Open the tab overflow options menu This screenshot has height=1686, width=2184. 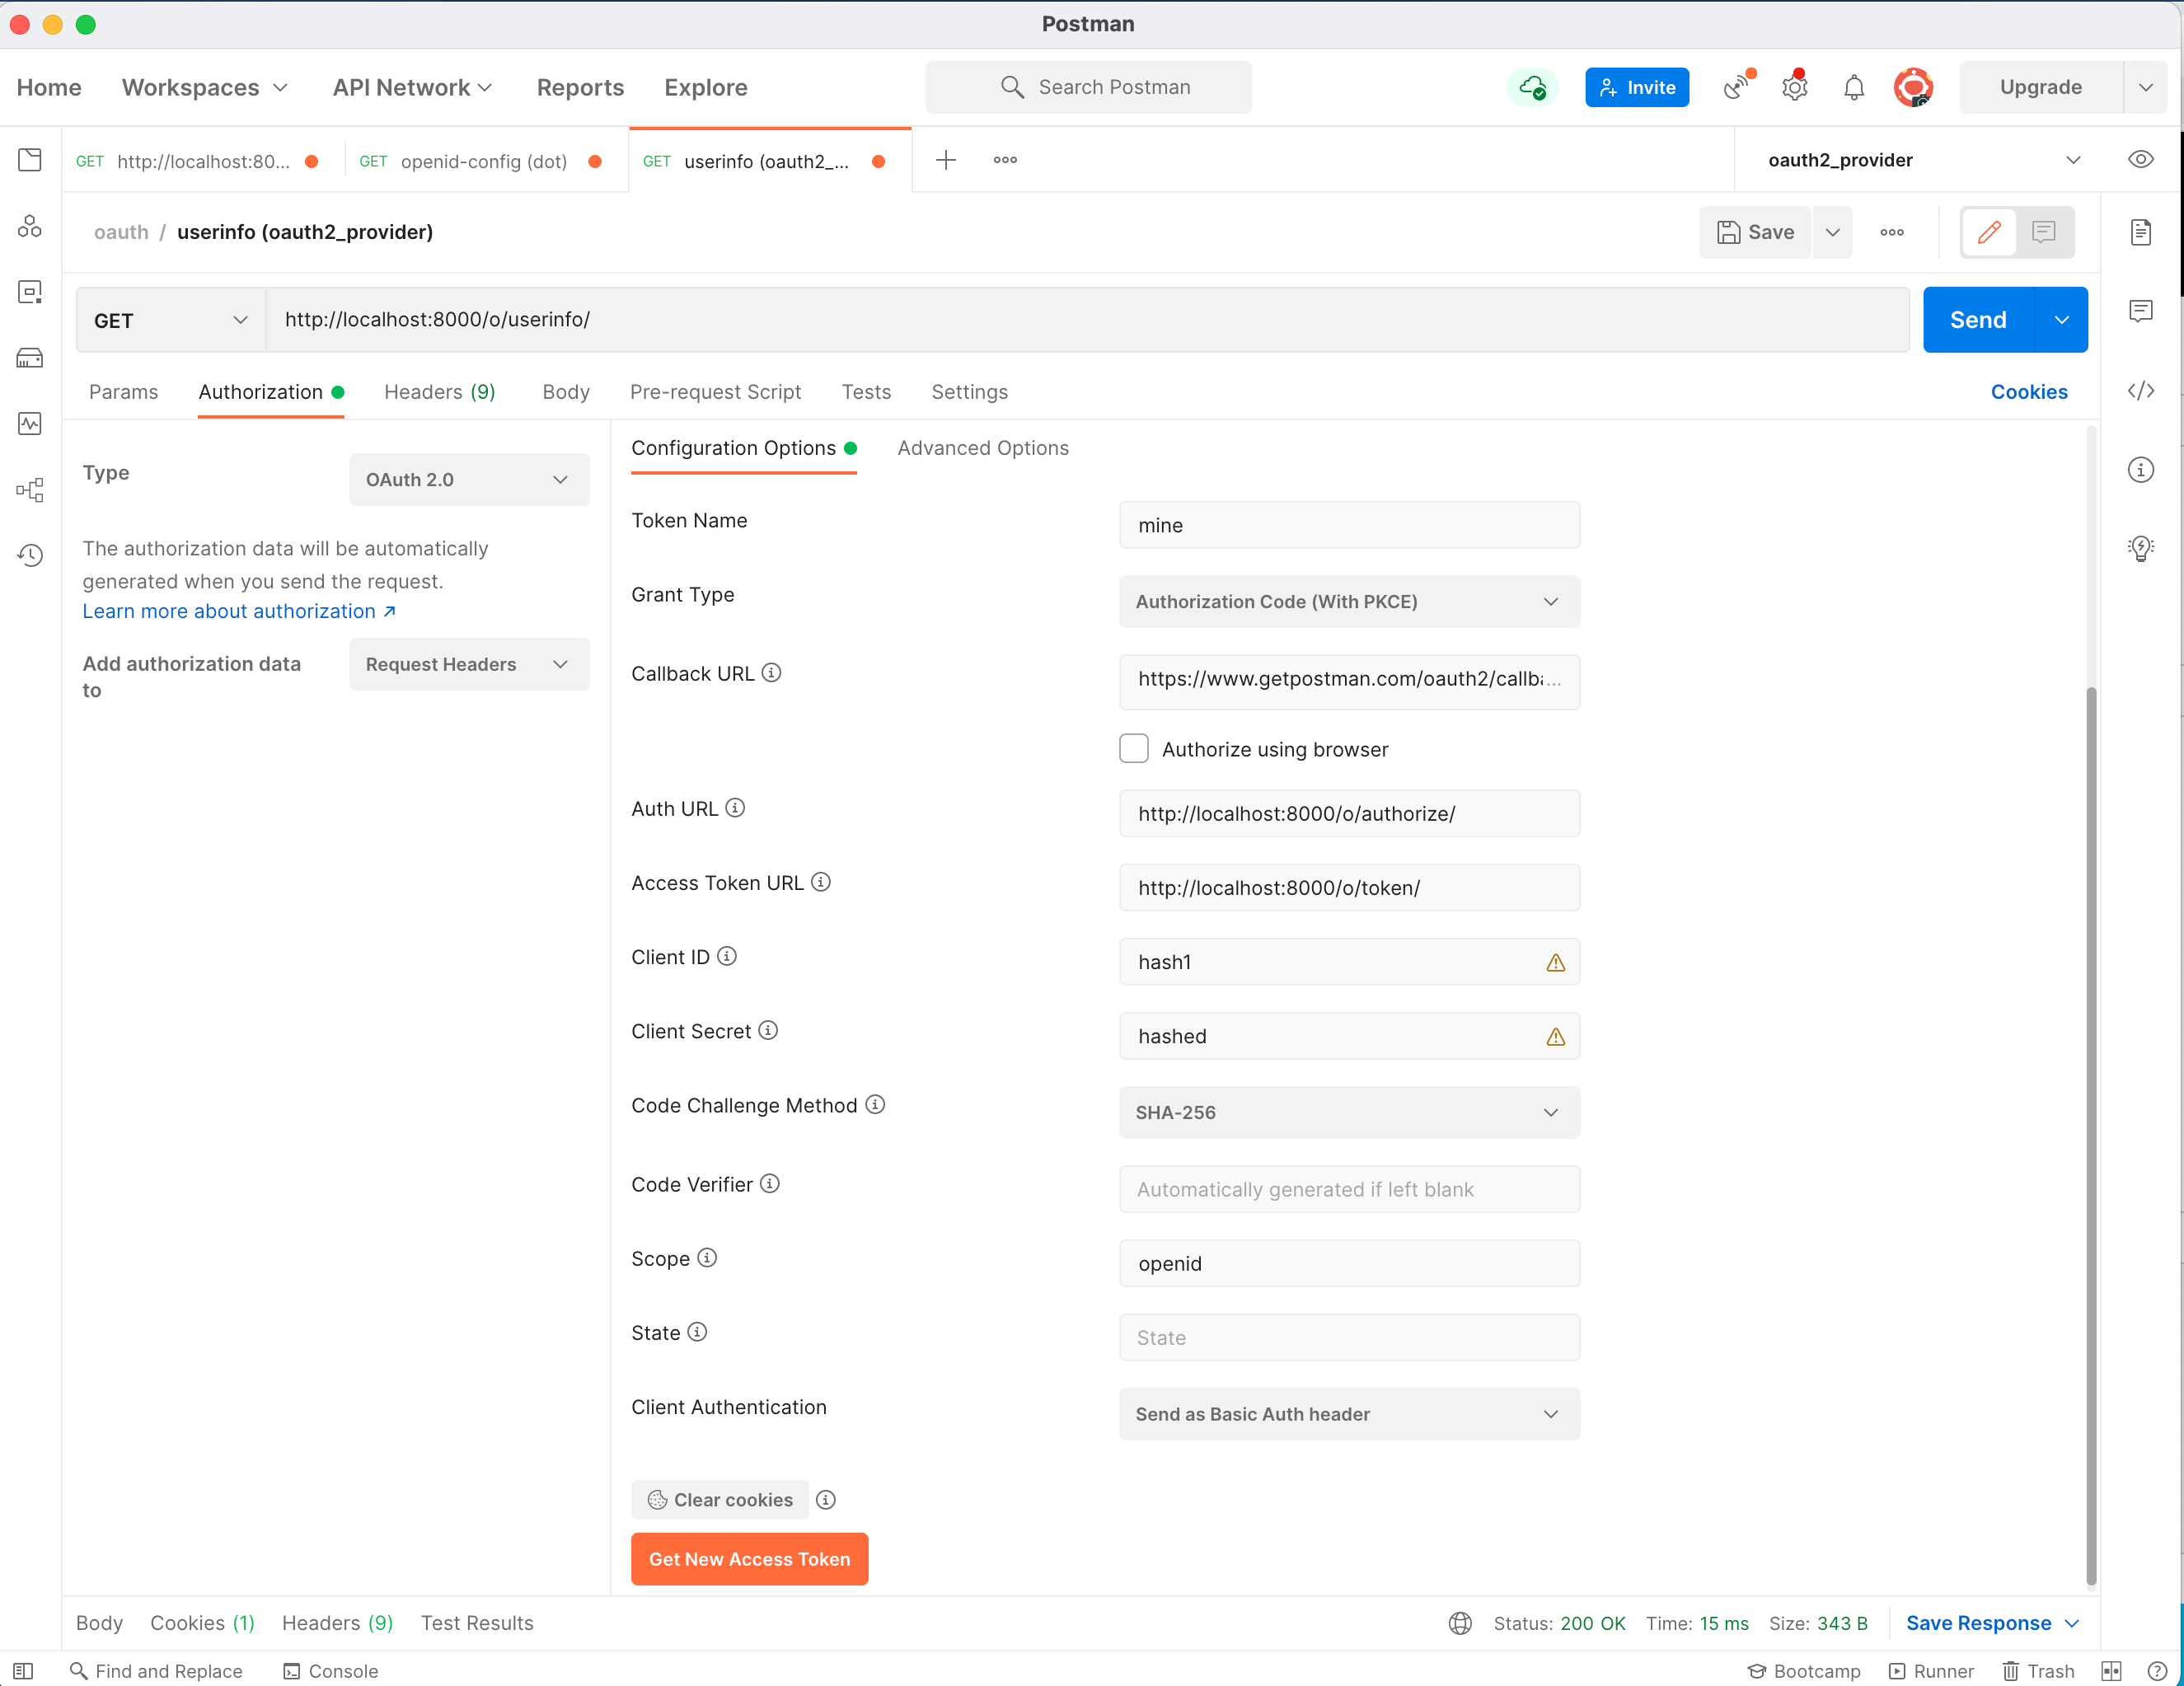point(1005,160)
